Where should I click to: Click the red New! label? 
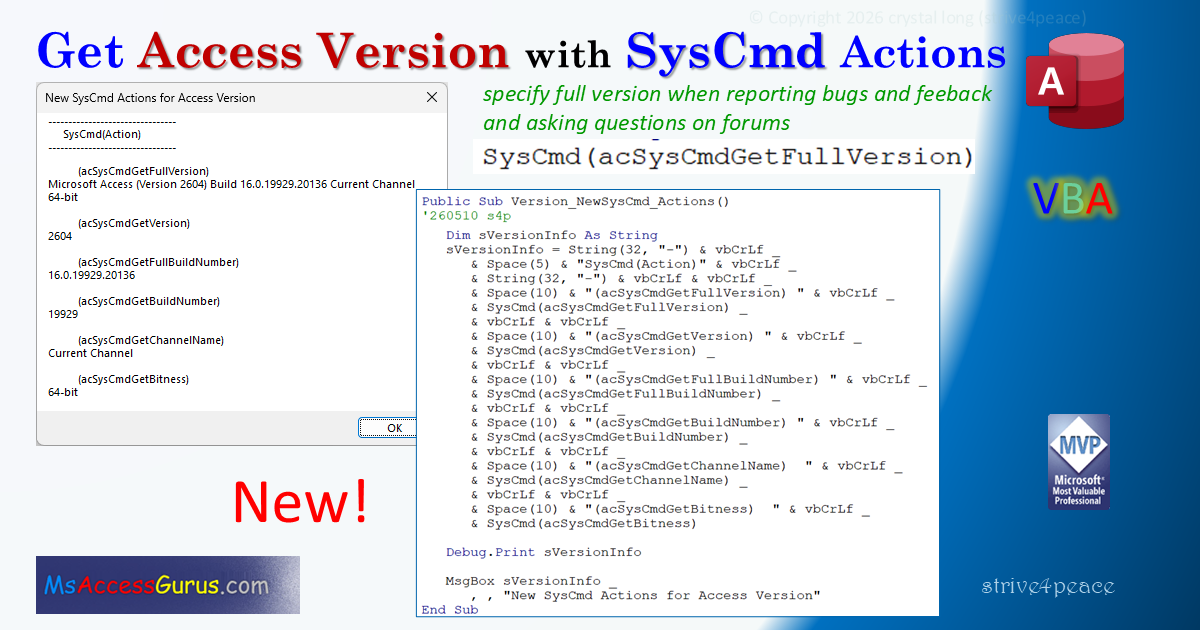pyautogui.click(x=300, y=502)
